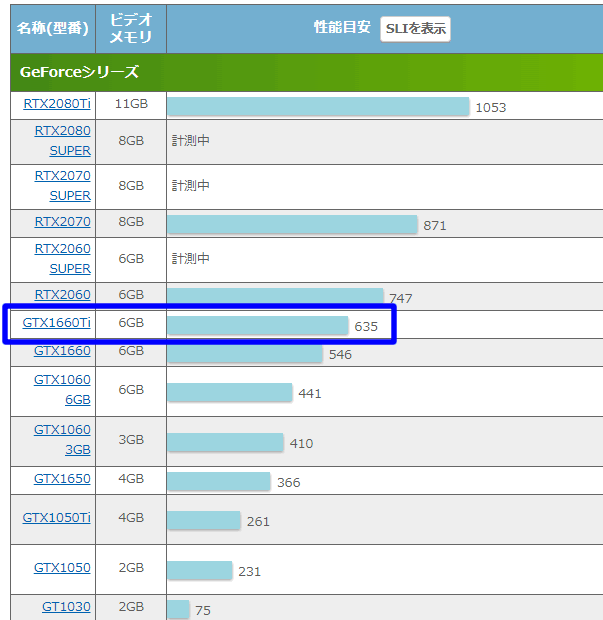Open the plain RTX2070 link
Viewport: 603px width, 620px height.
point(62,222)
